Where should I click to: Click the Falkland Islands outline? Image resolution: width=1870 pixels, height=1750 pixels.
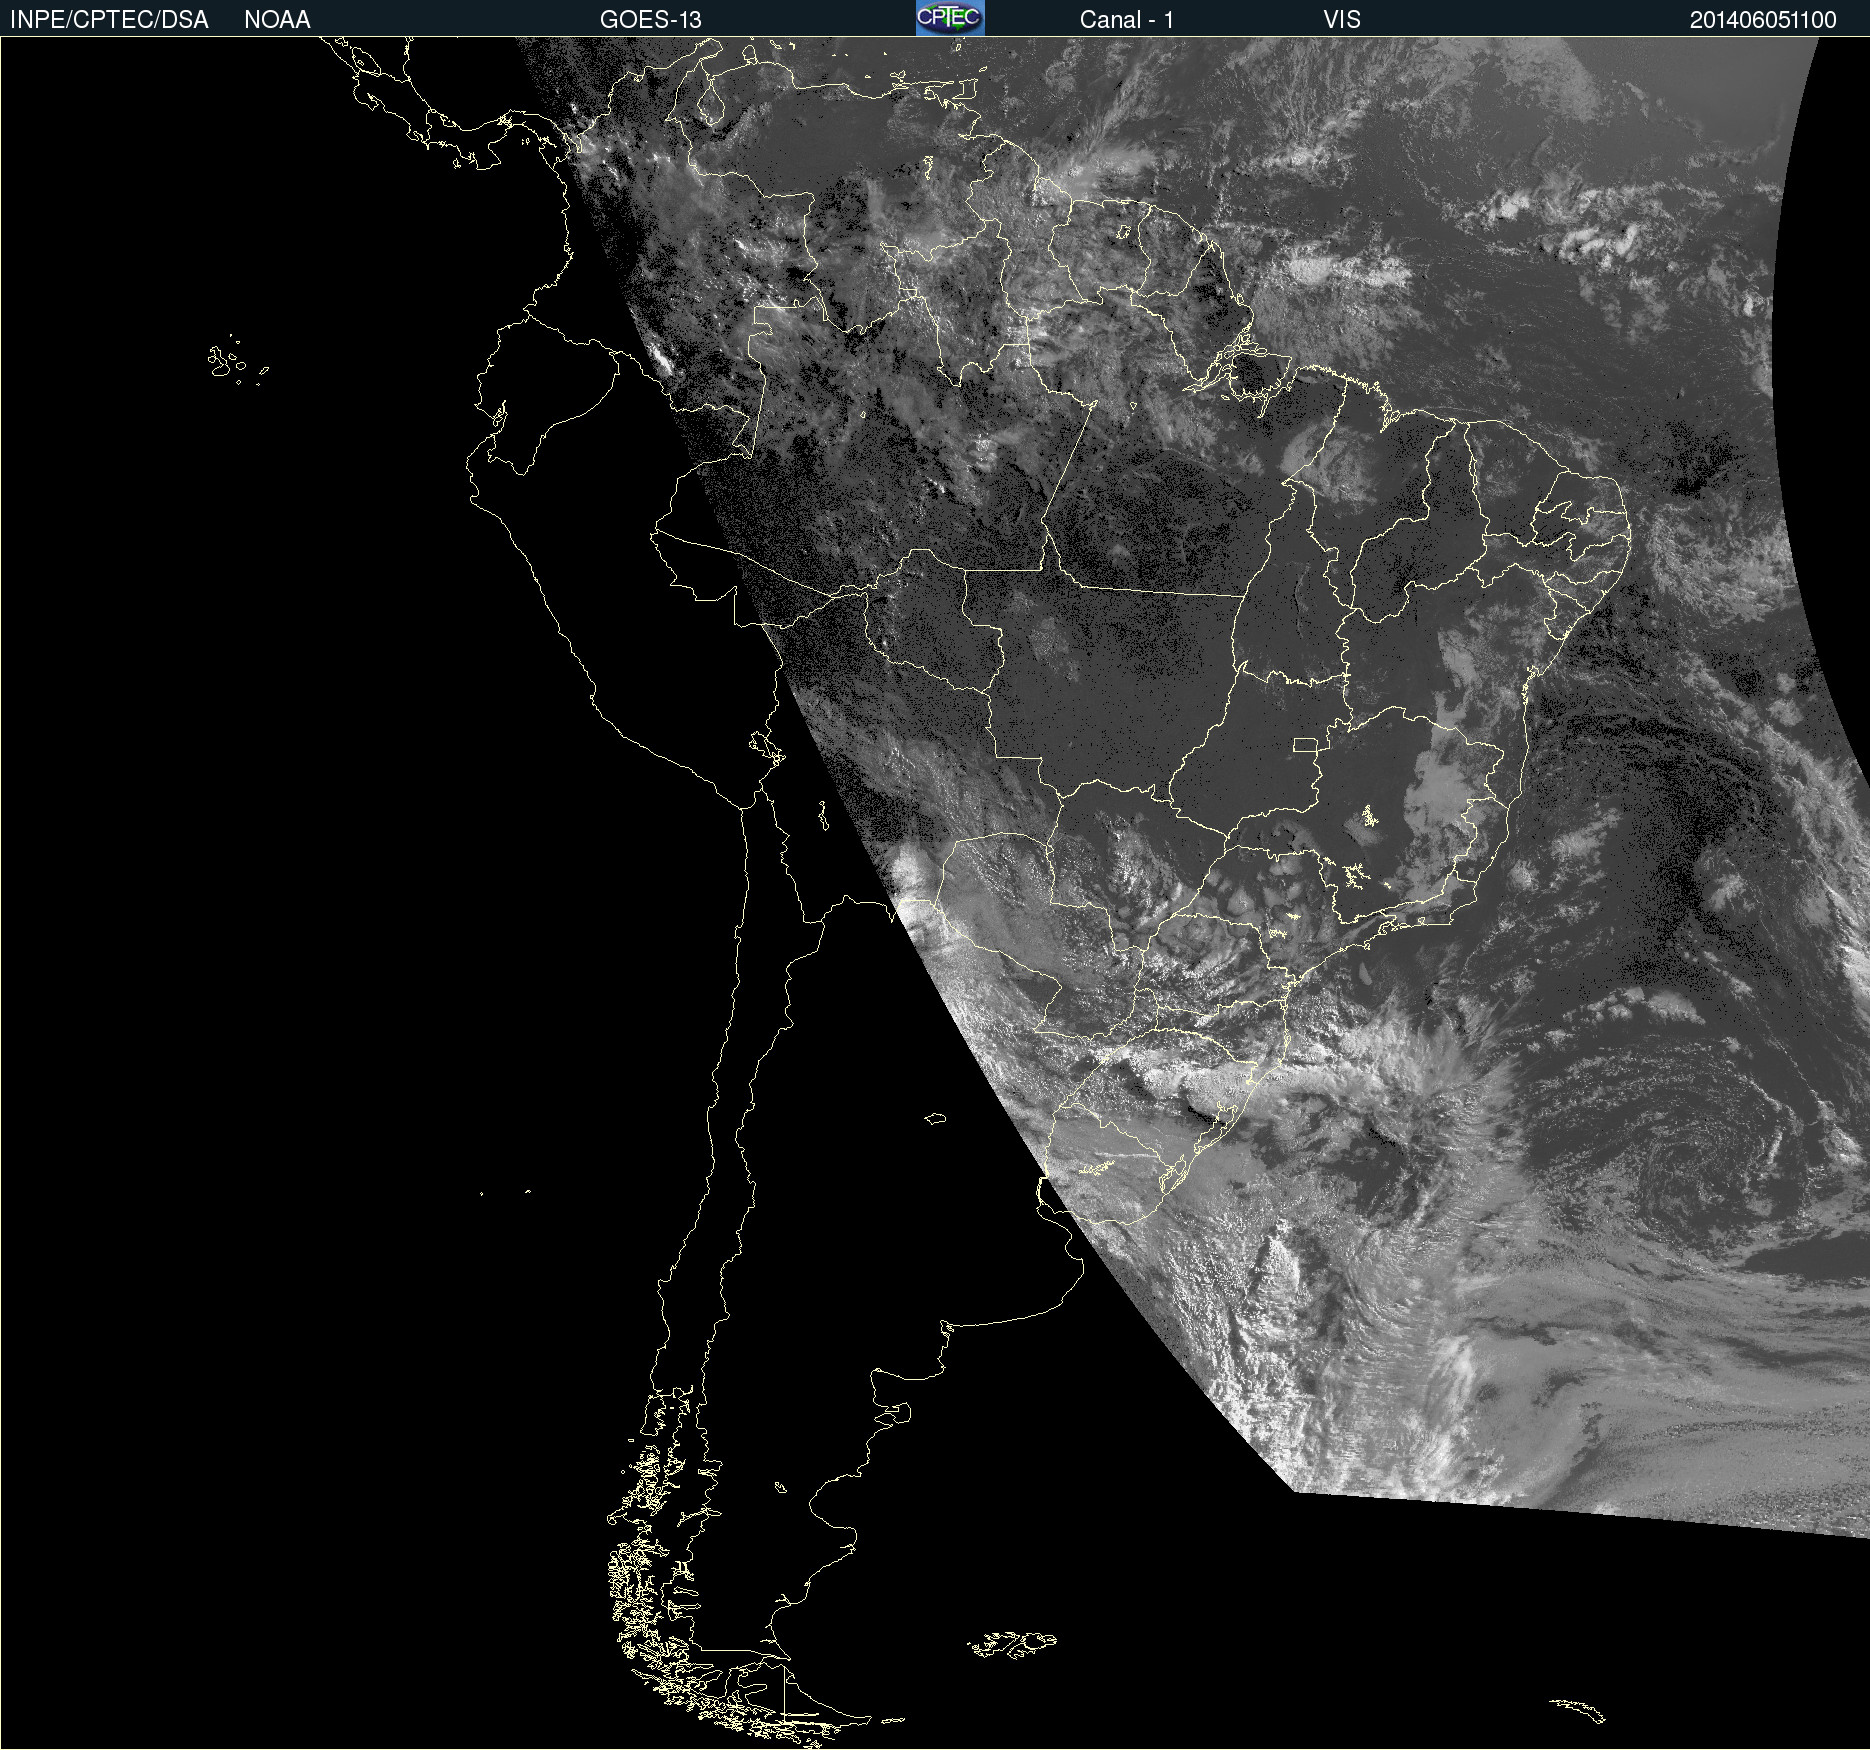click(1012, 1644)
